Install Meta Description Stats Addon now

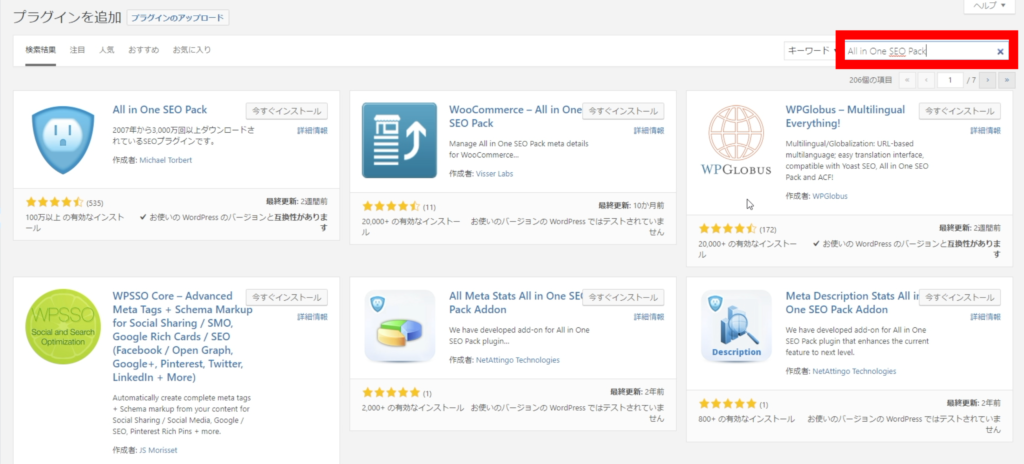959,297
